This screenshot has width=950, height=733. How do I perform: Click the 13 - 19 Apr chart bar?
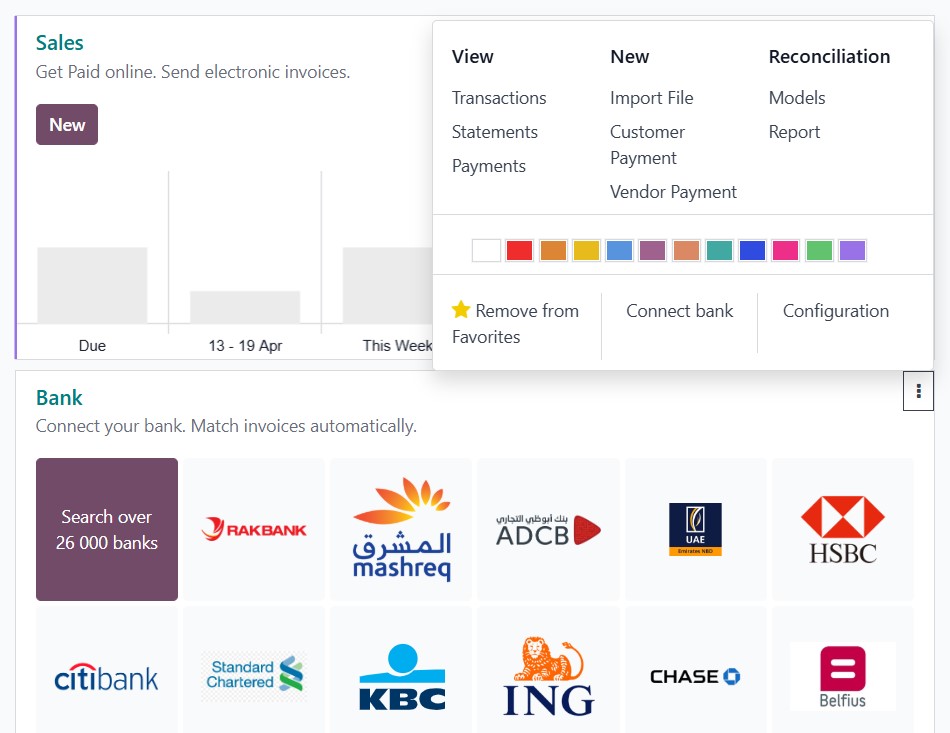tap(245, 307)
